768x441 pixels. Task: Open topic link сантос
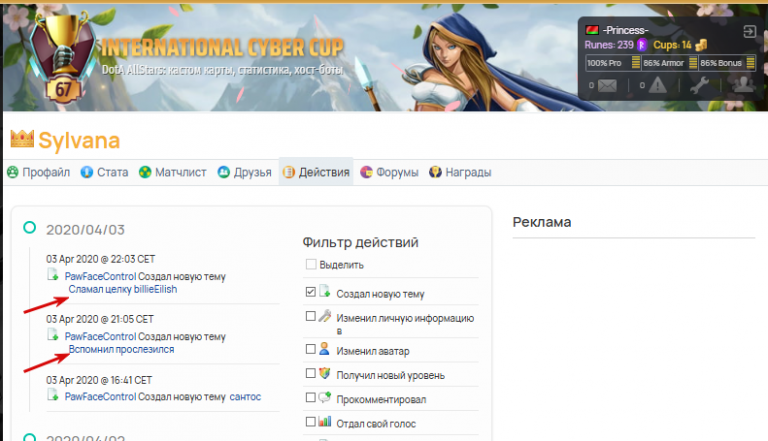pyautogui.click(x=245, y=396)
